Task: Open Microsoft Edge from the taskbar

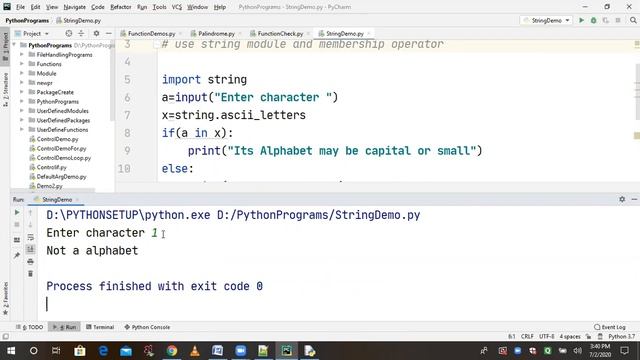Action: tap(103, 351)
